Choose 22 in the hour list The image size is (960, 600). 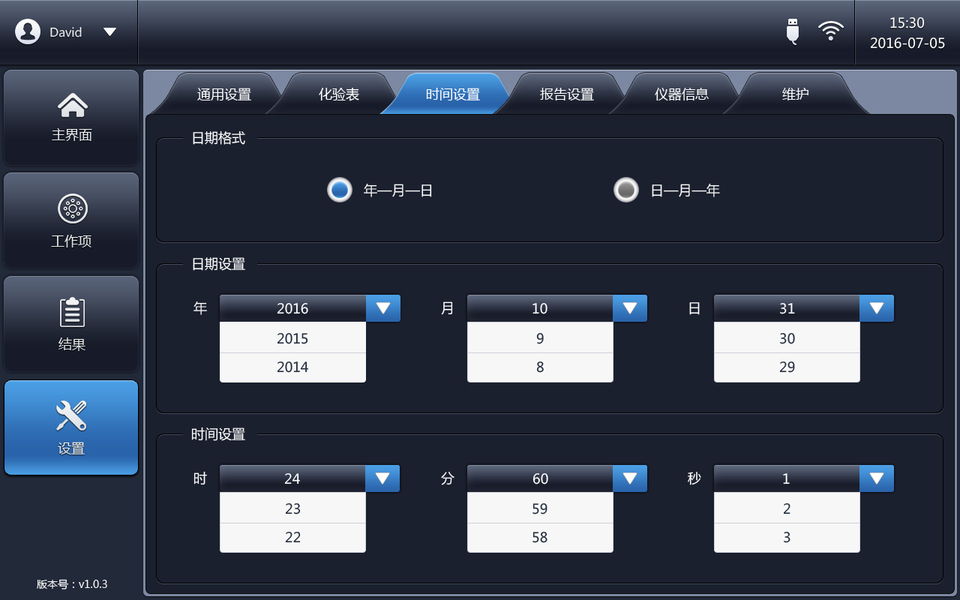click(293, 538)
